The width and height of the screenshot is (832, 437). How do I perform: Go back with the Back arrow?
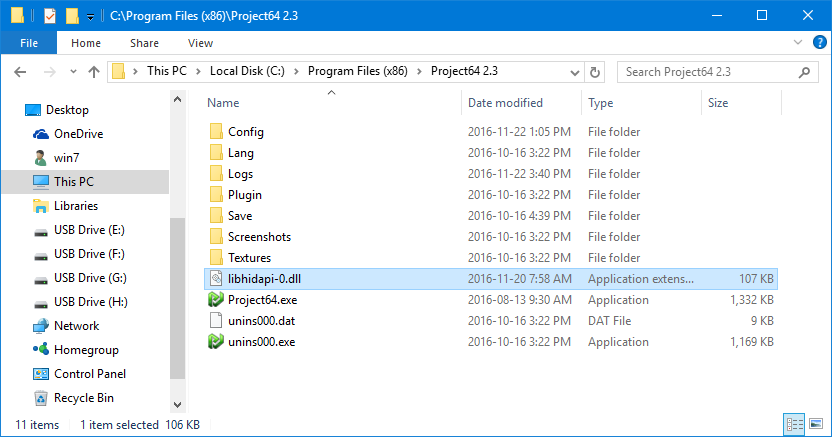pos(20,72)
